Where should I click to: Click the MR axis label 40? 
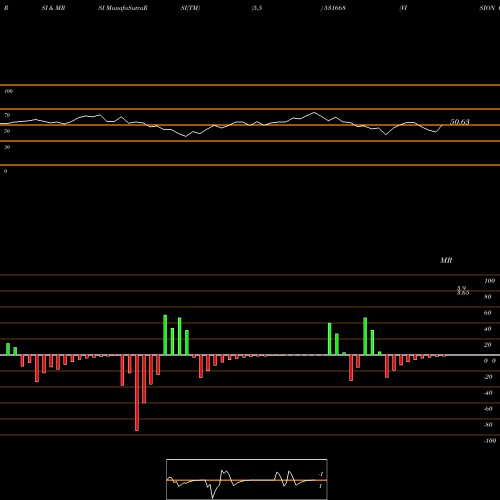point(488,329)
